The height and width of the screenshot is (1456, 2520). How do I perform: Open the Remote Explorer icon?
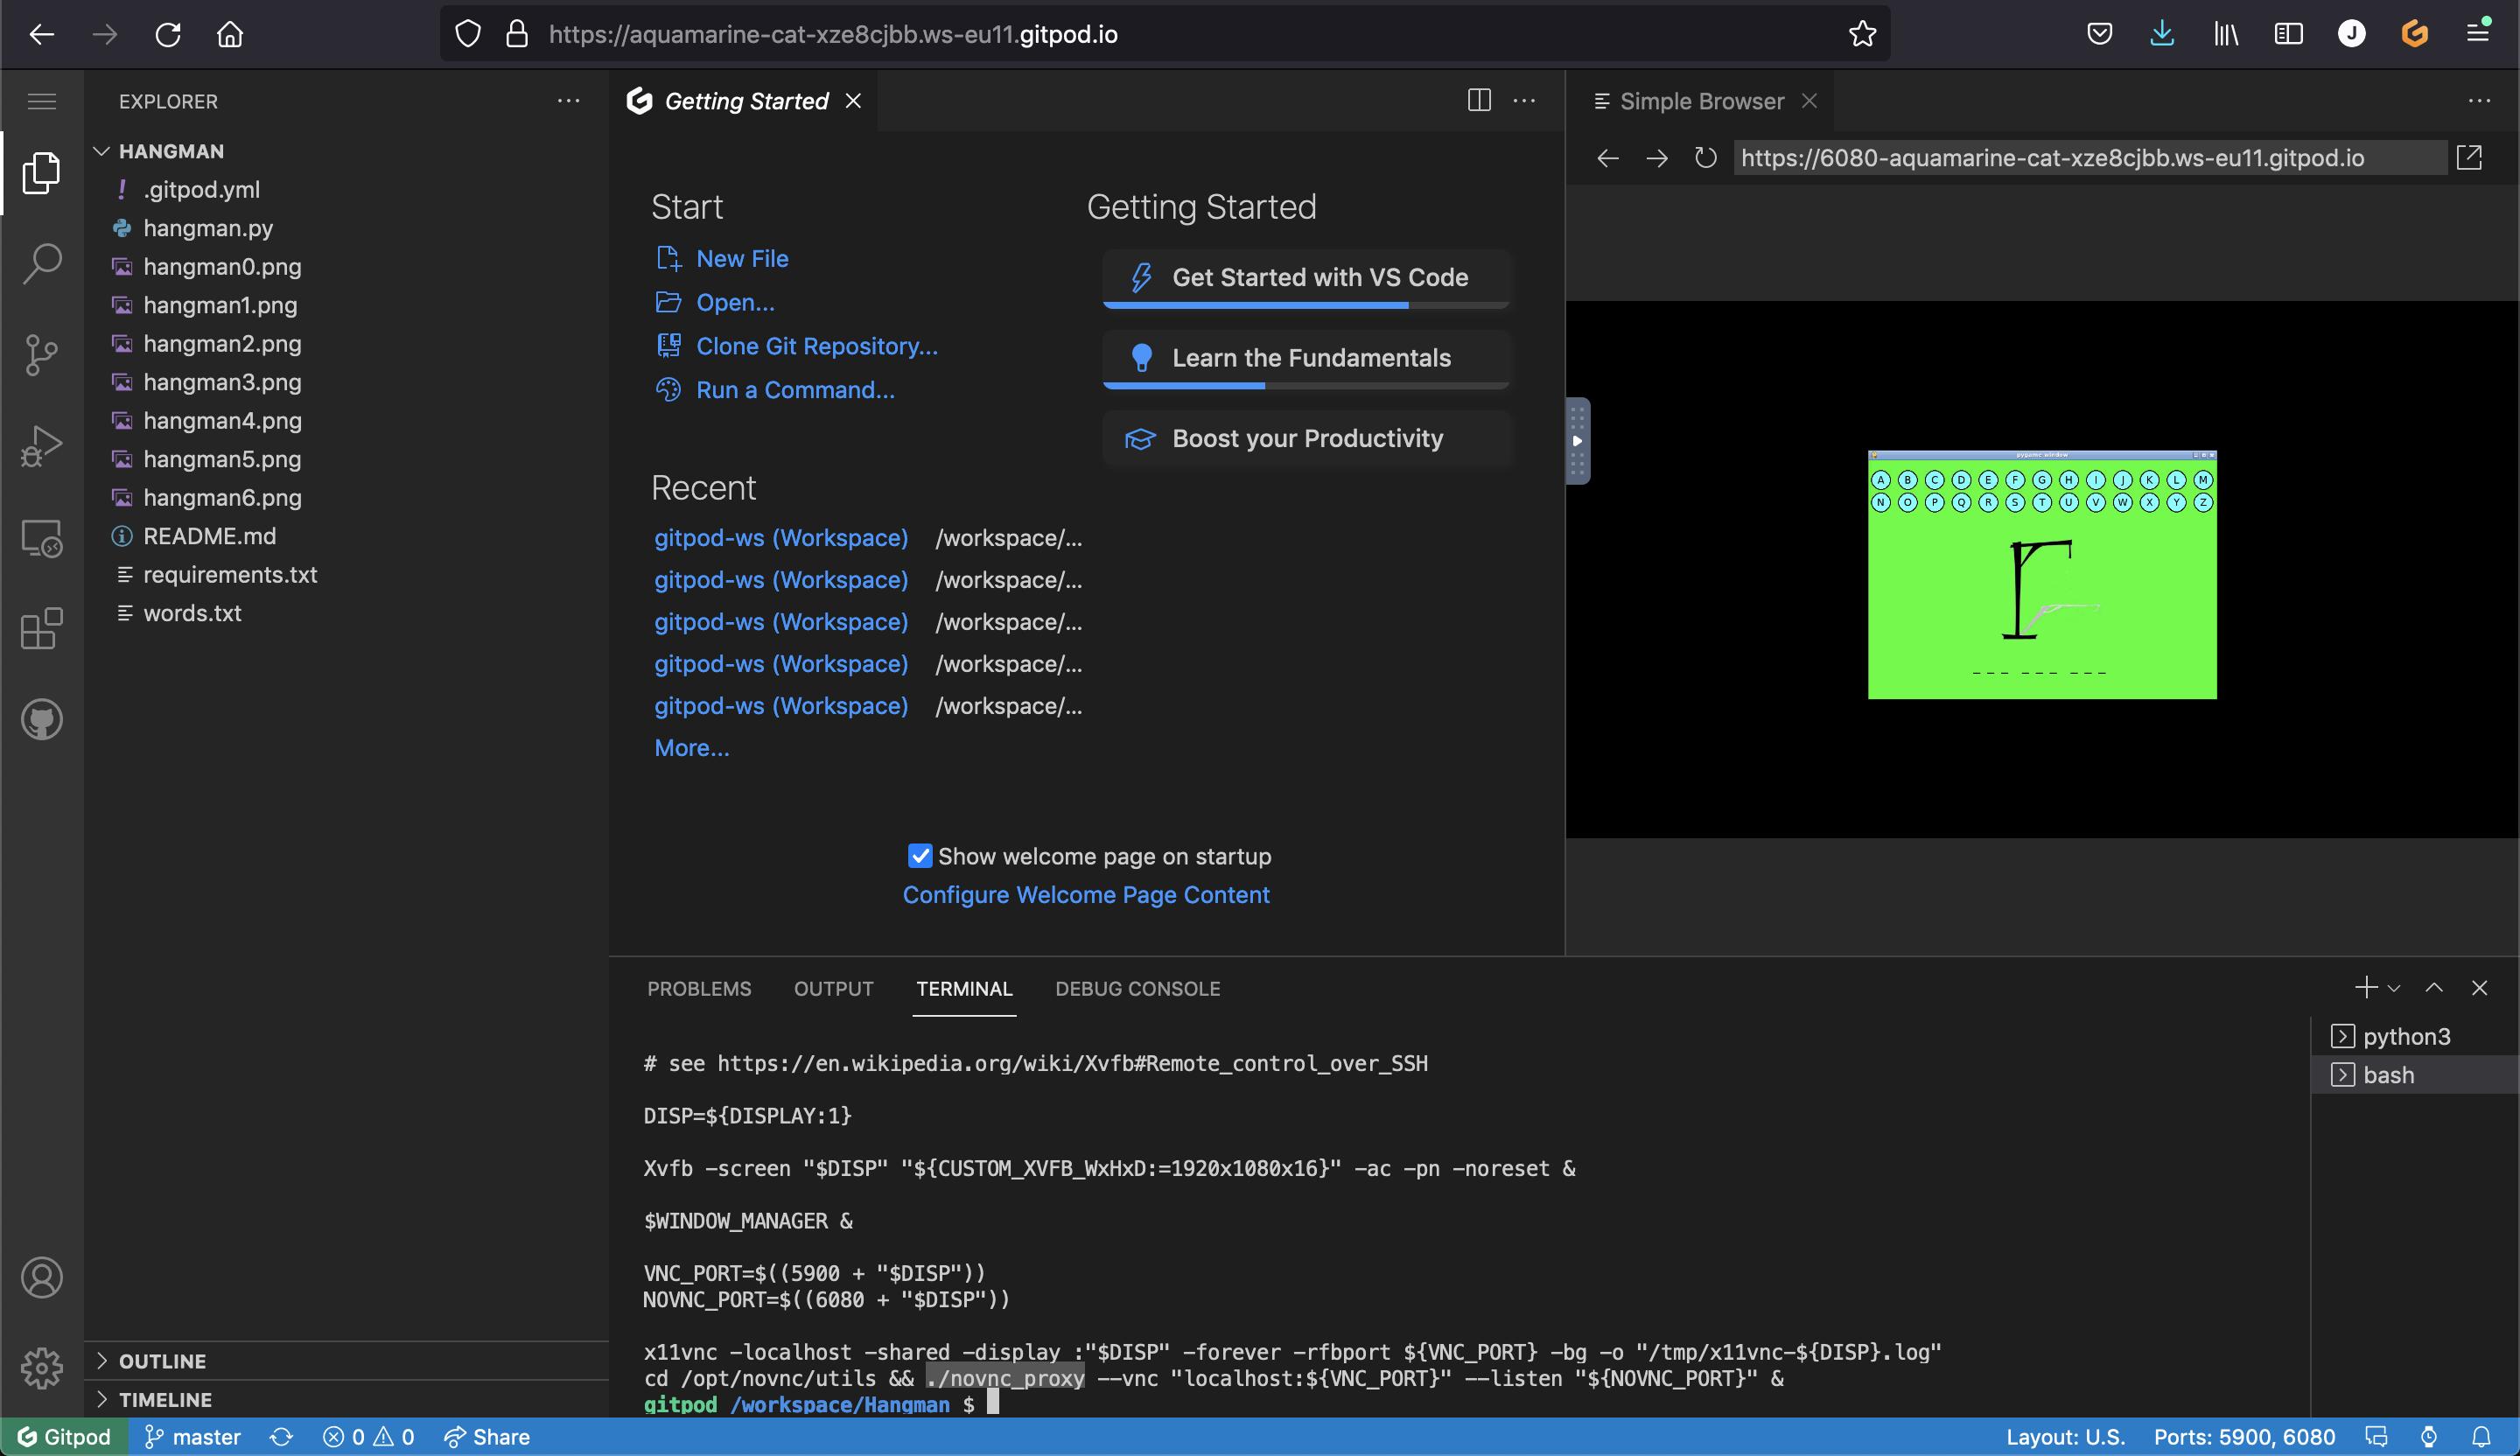[x=42, y=537]
